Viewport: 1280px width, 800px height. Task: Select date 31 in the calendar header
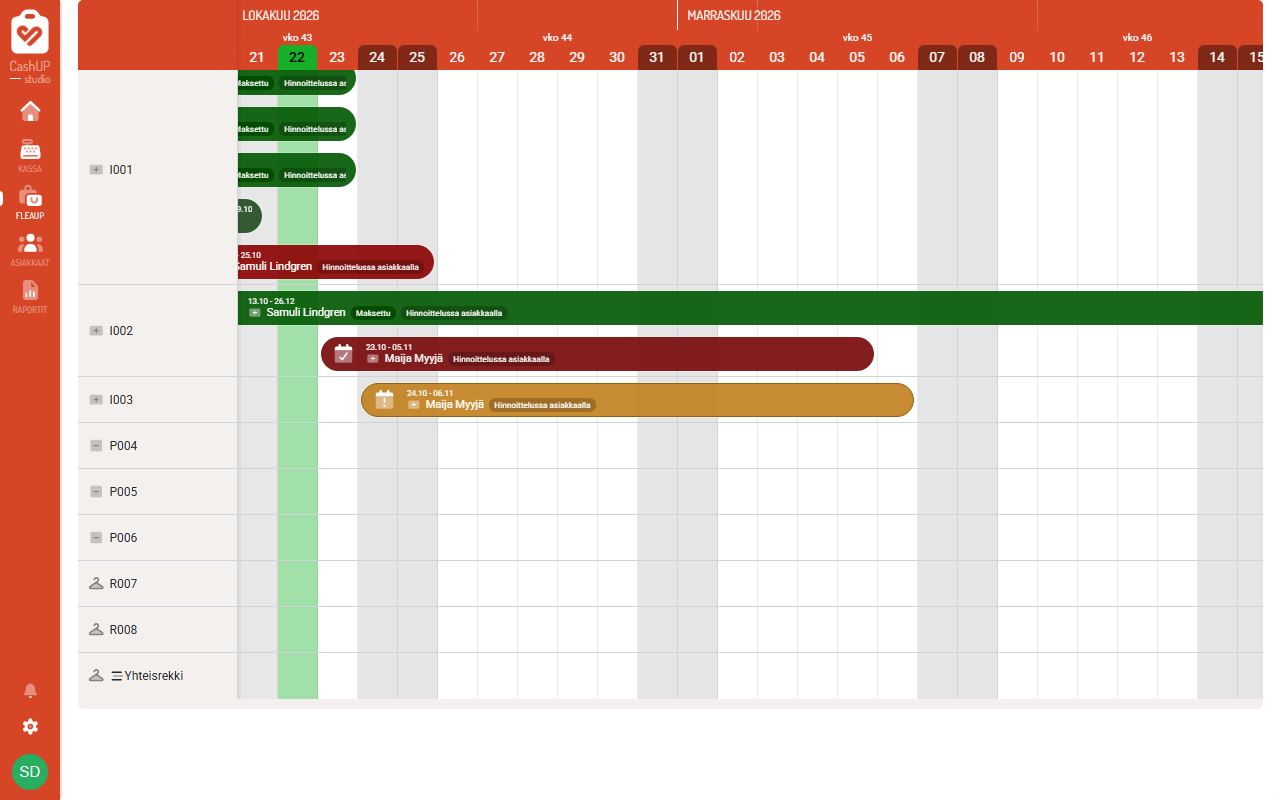(x=657, y=57)
